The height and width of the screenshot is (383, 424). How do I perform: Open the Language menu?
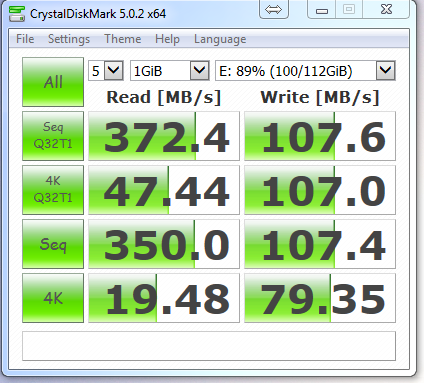220,39
